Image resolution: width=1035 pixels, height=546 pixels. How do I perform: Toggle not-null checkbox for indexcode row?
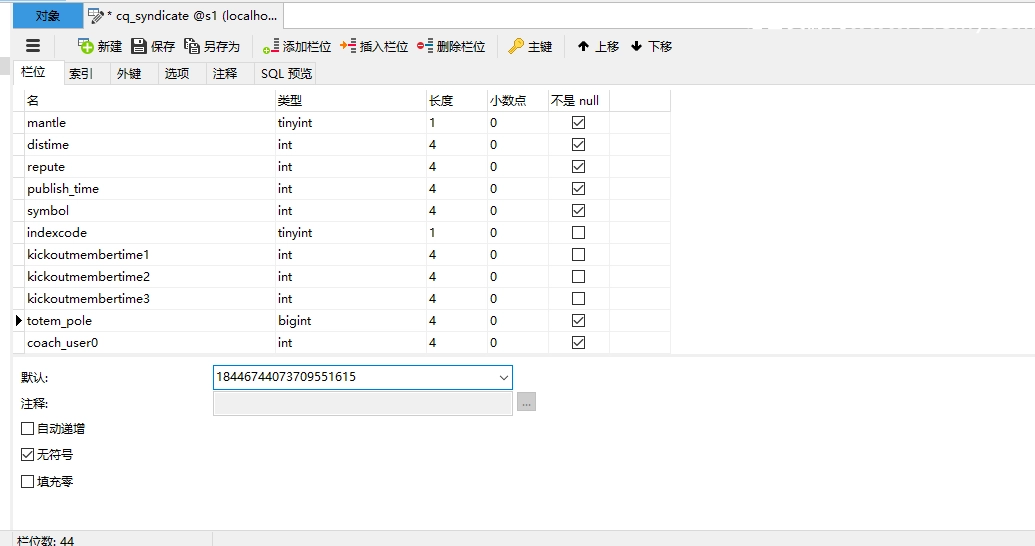click(578, 233)
